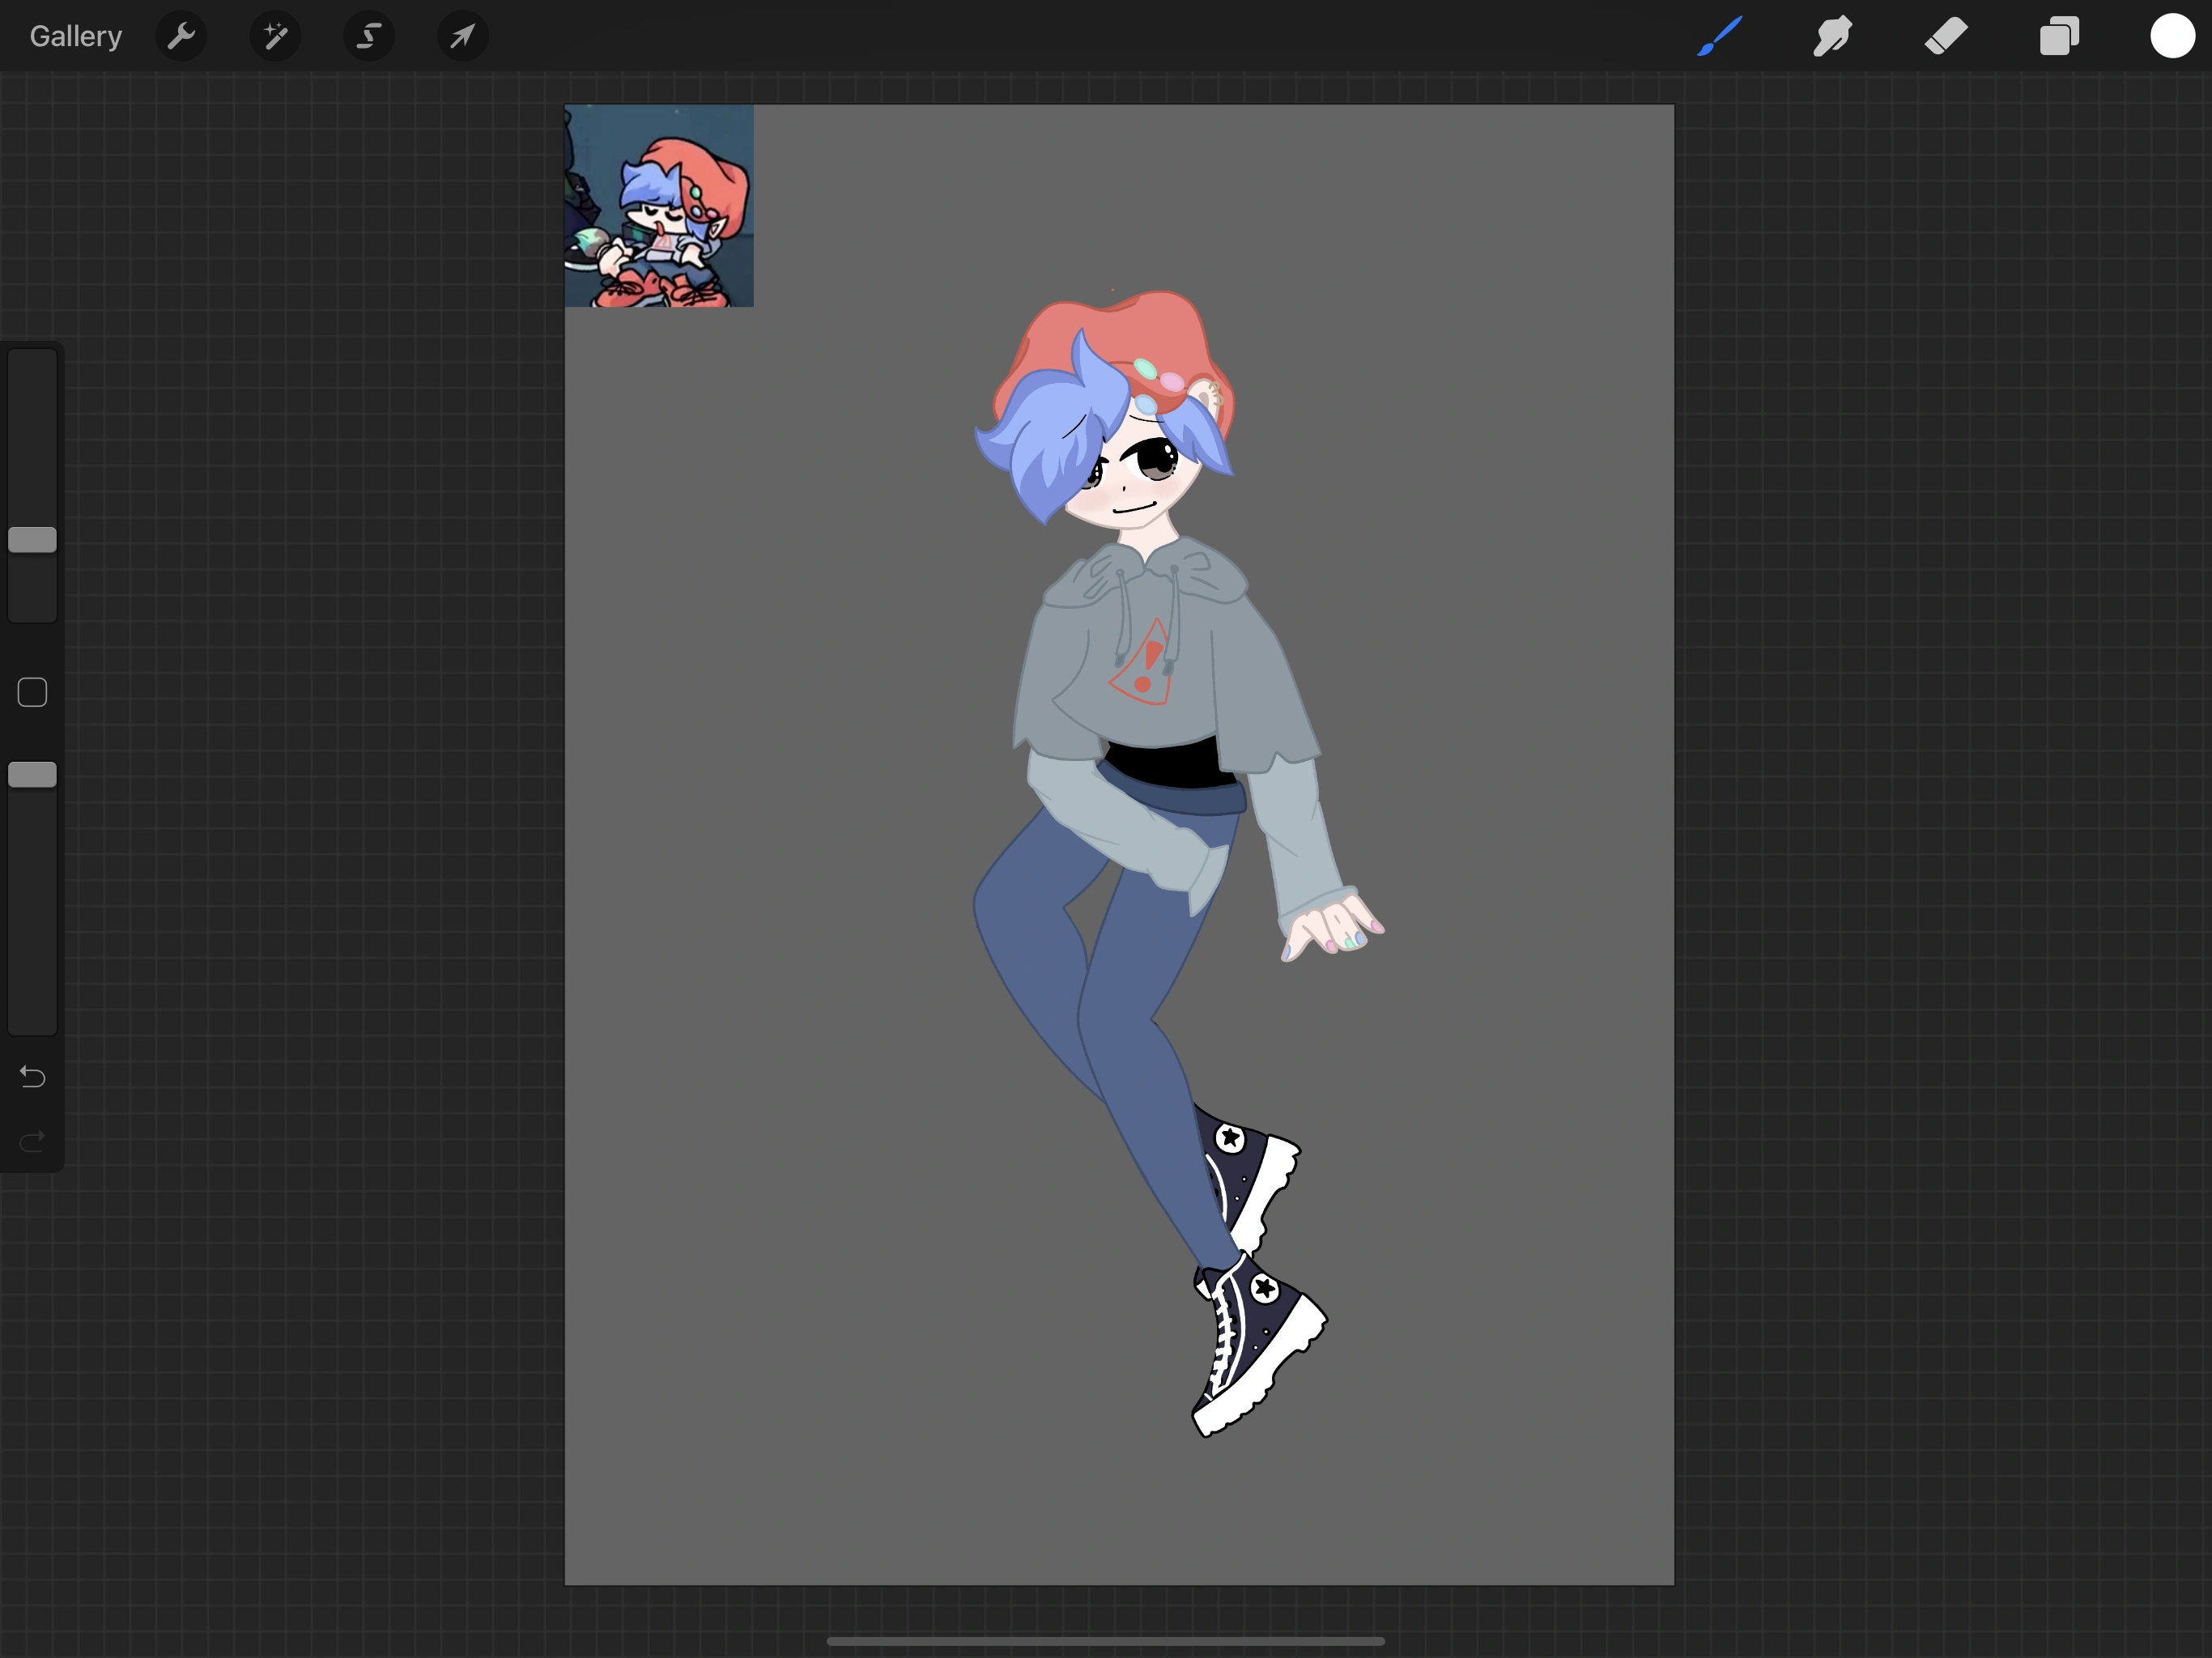
Task: Activate the Selection tool
Action: point(369,36)
